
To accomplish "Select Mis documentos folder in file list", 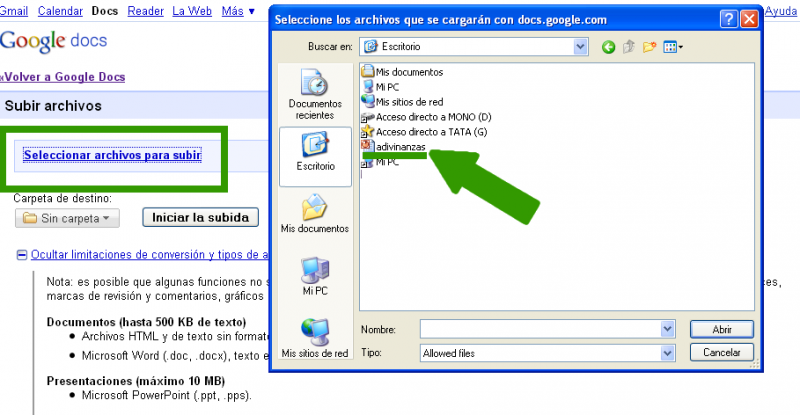I will point(402,72).
